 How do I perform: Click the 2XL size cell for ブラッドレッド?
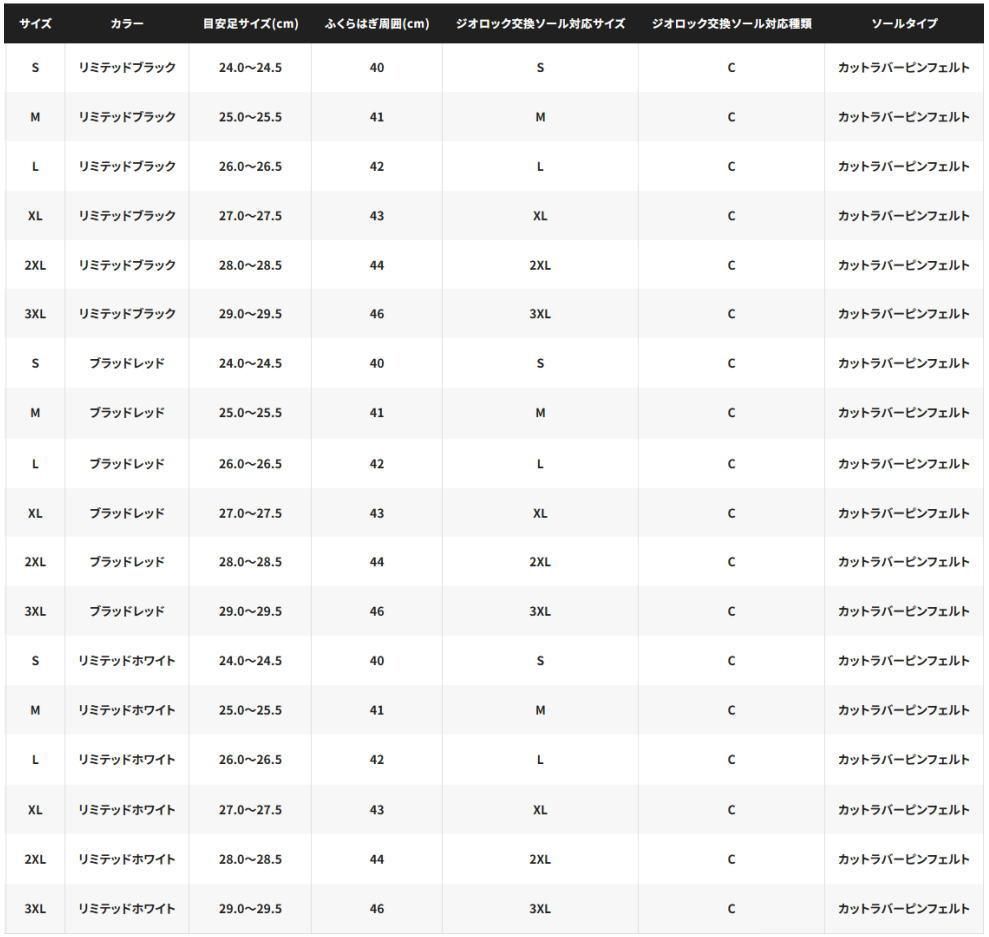point(35,562)
